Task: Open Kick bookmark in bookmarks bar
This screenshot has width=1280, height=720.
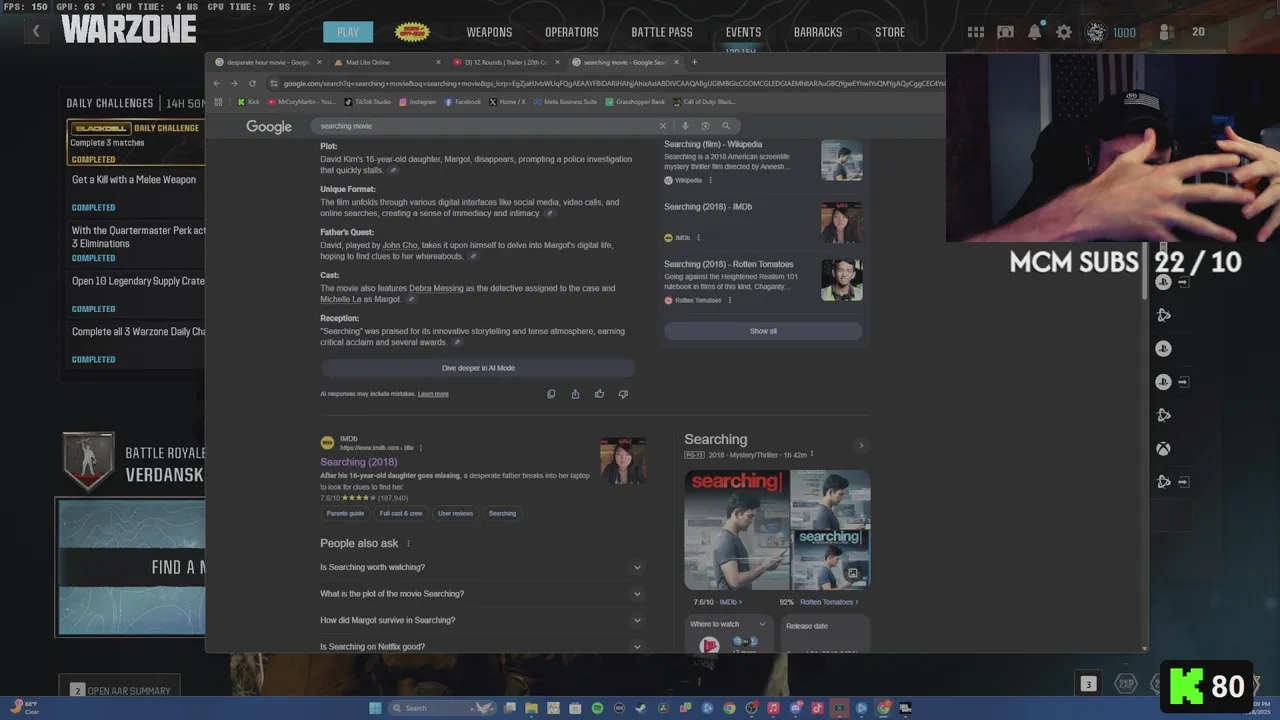Action: pos(248,102)
